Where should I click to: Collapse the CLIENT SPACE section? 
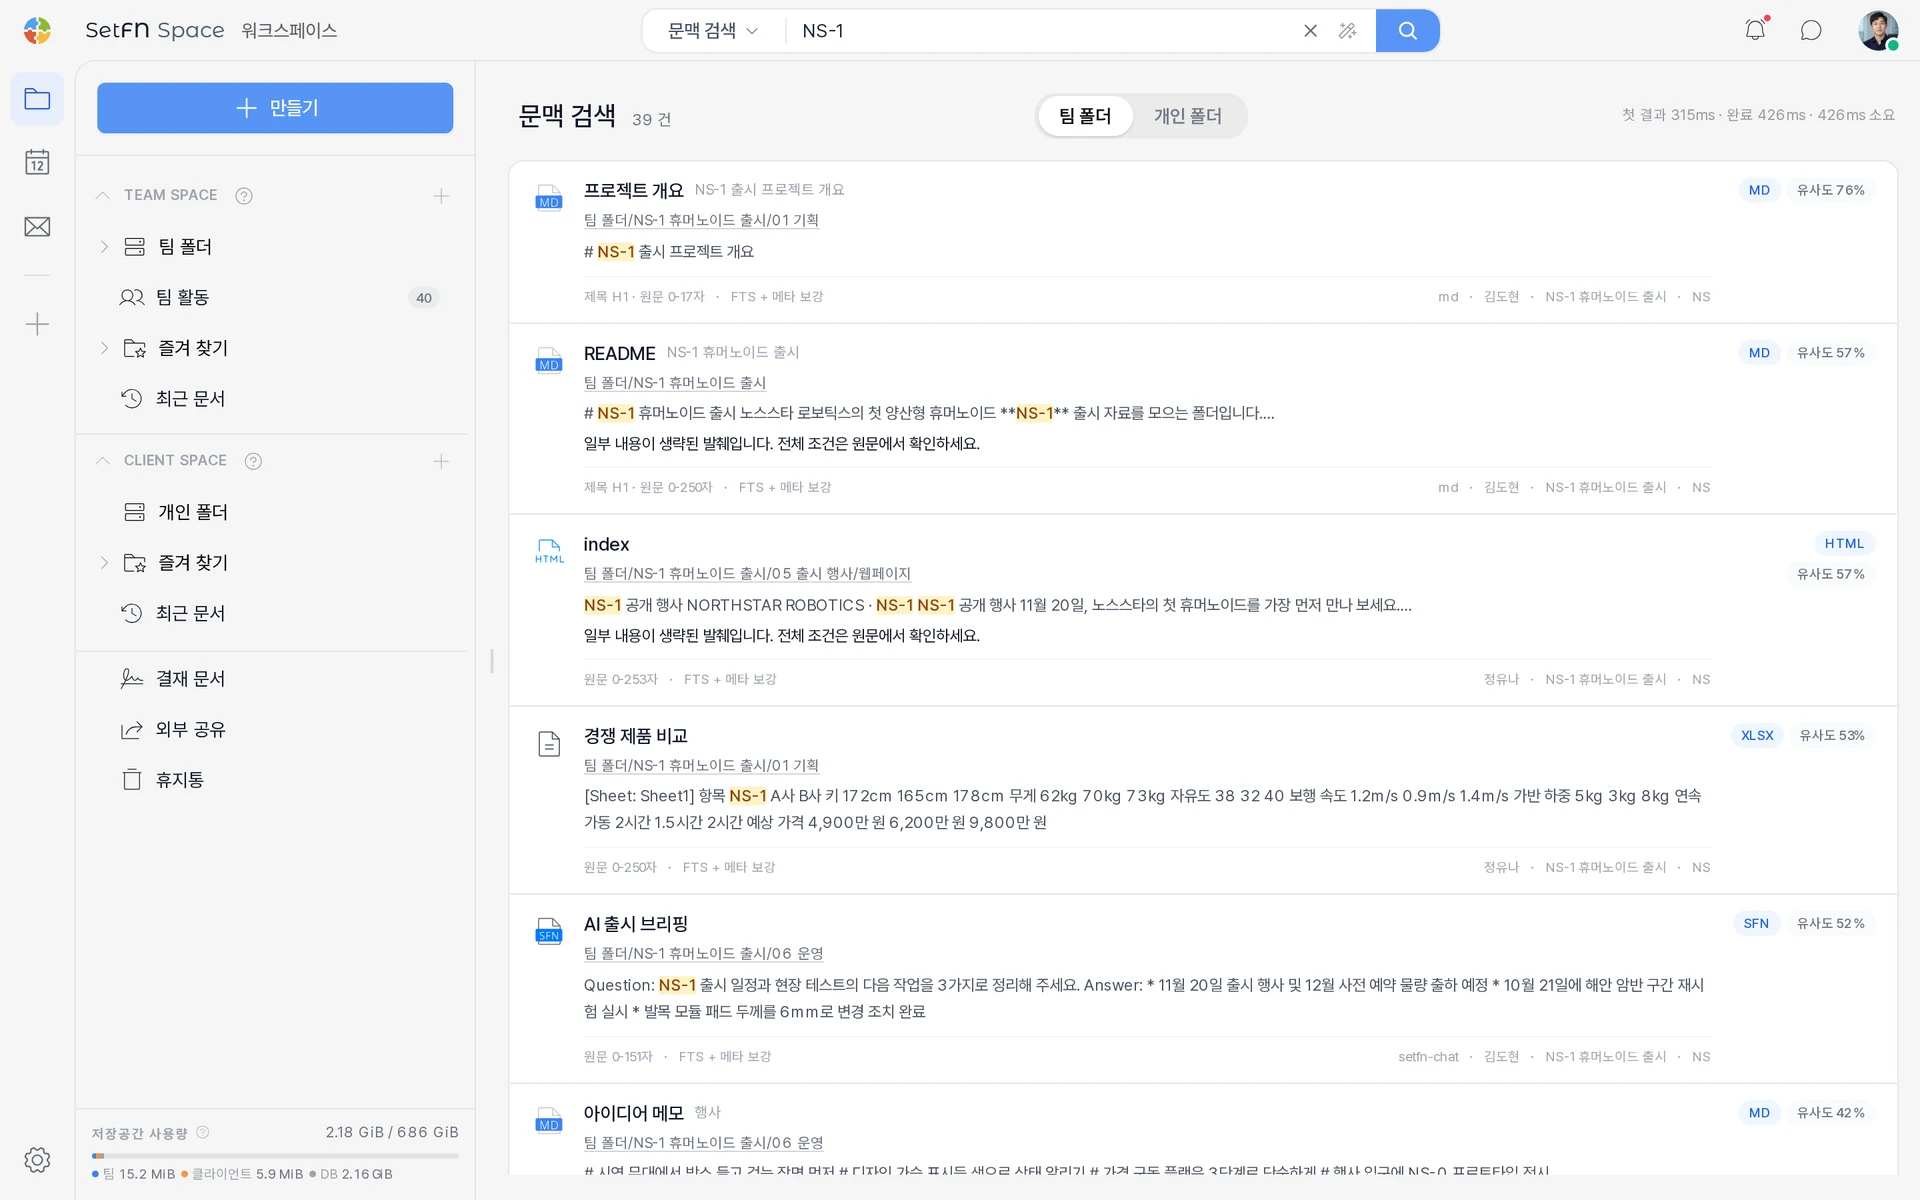[102, 461]
